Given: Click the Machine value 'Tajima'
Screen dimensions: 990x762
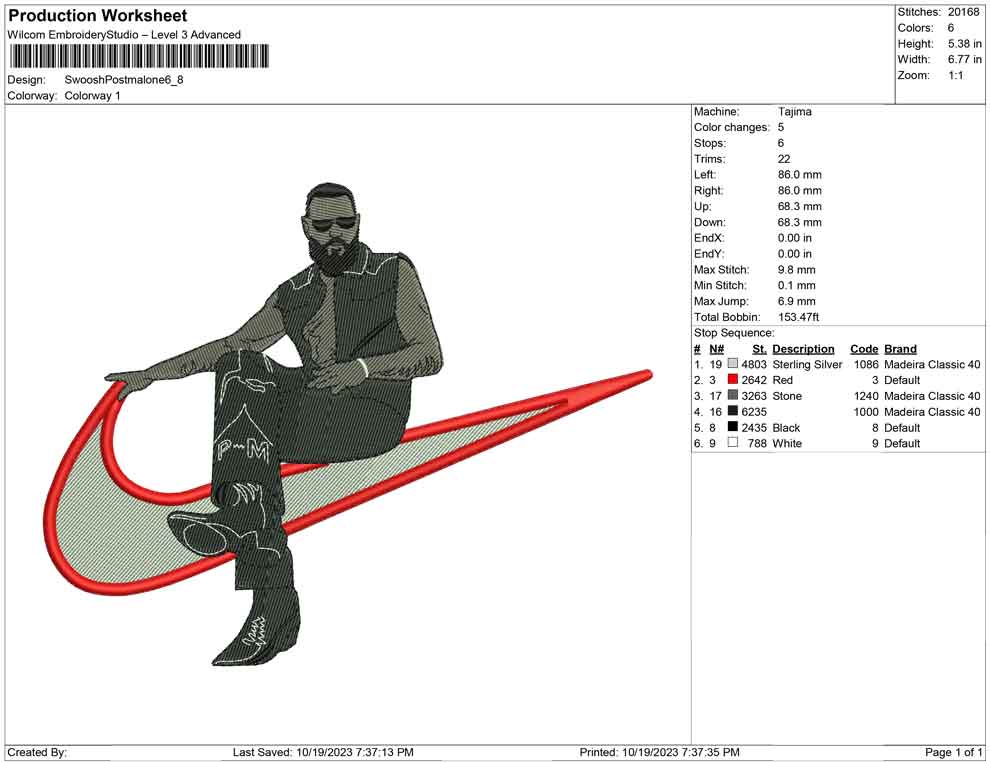Looking at the screenshot, I should pyautogui.click(x=795, y=111).
